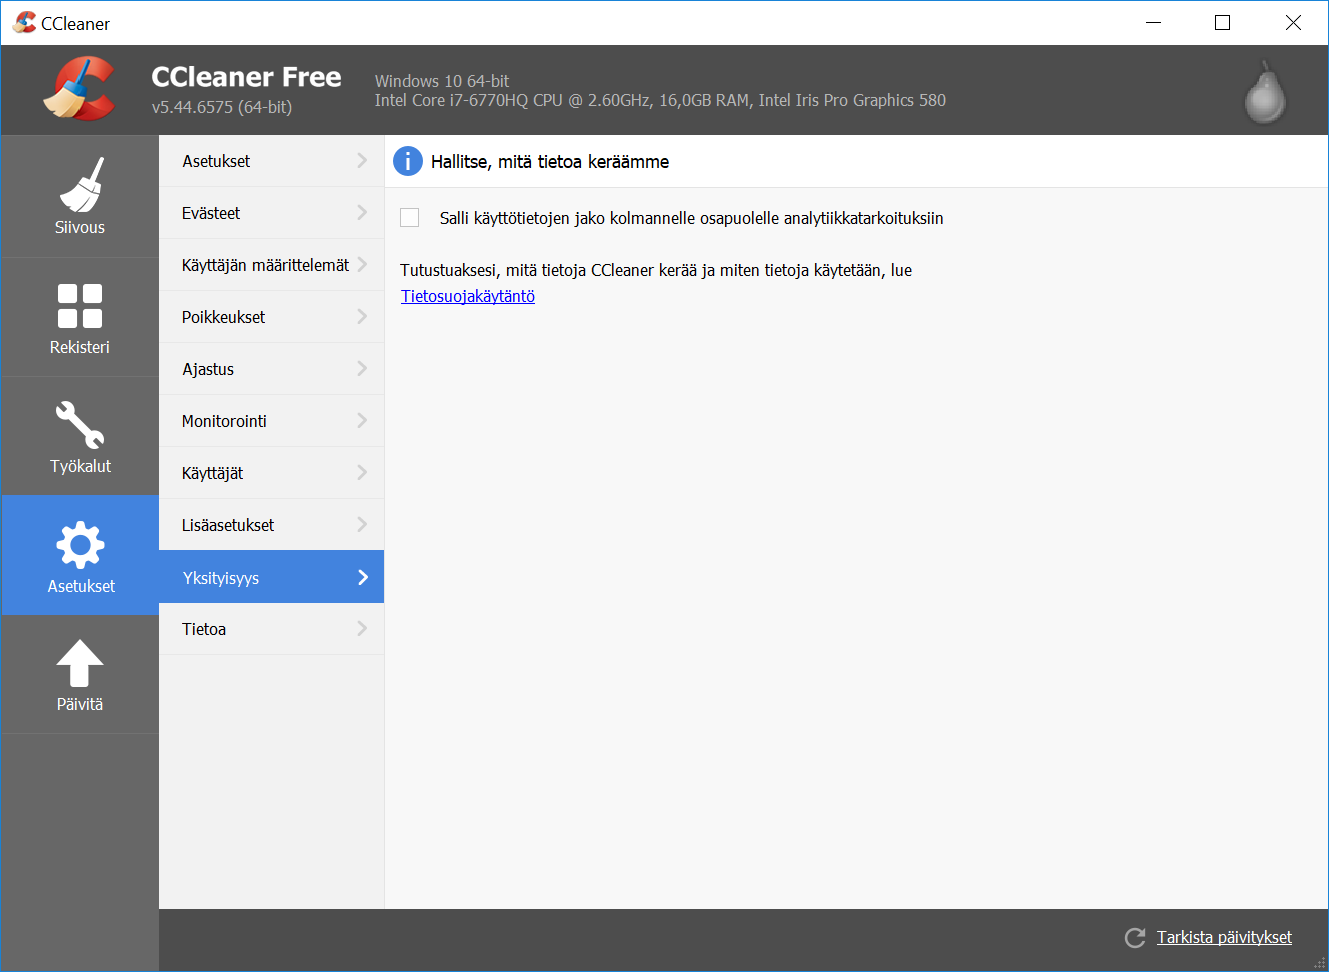Open the Evästeet settings page
The height and width of the screenshot is (972, 1329).
tap(271, 213)
